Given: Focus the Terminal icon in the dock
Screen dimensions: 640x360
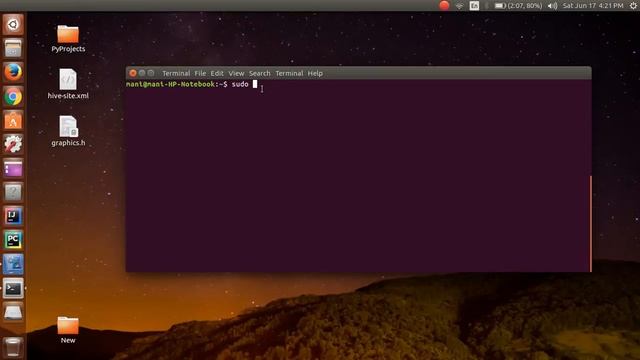Looking at the screenshot, I should [x=13, y=288].
